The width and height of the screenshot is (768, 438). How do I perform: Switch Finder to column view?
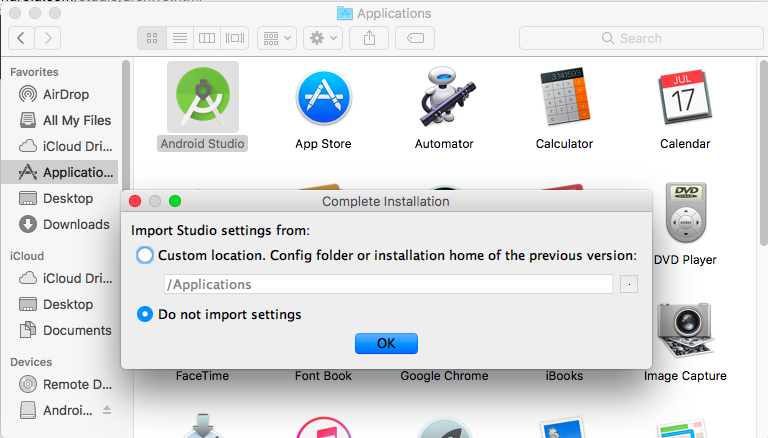207,38
